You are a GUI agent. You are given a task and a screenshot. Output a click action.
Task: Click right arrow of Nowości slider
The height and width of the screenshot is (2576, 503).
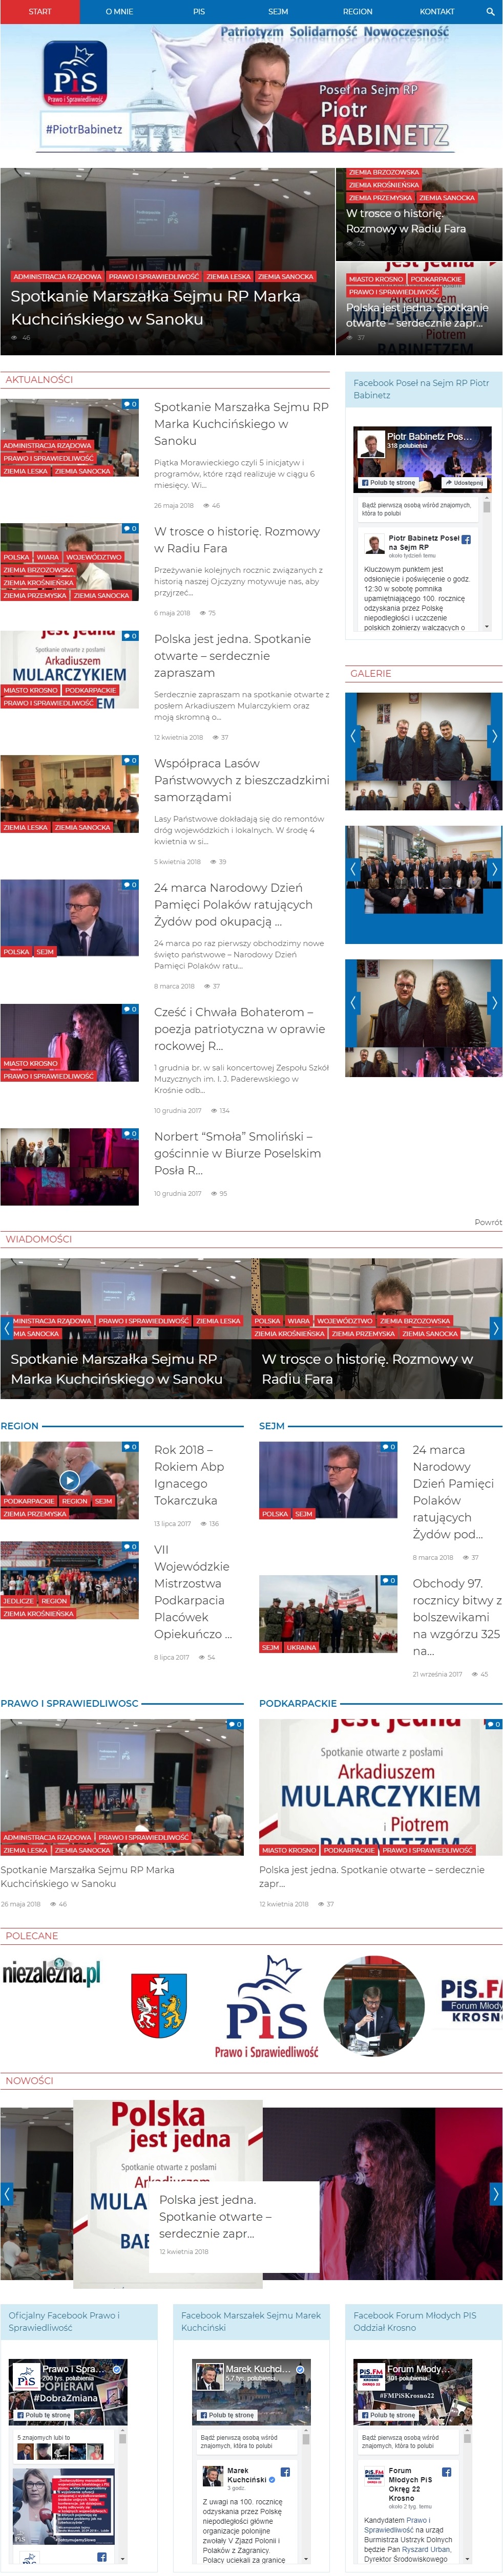click(495, 2195)
